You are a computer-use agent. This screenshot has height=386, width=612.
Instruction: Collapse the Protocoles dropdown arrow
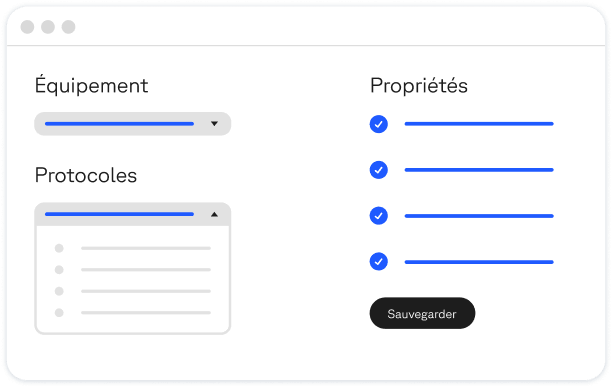pos(214,214)
